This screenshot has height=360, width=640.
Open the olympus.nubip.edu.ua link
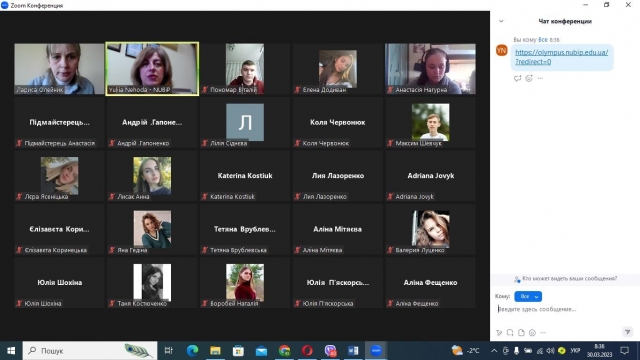click(x=561, y=57)
